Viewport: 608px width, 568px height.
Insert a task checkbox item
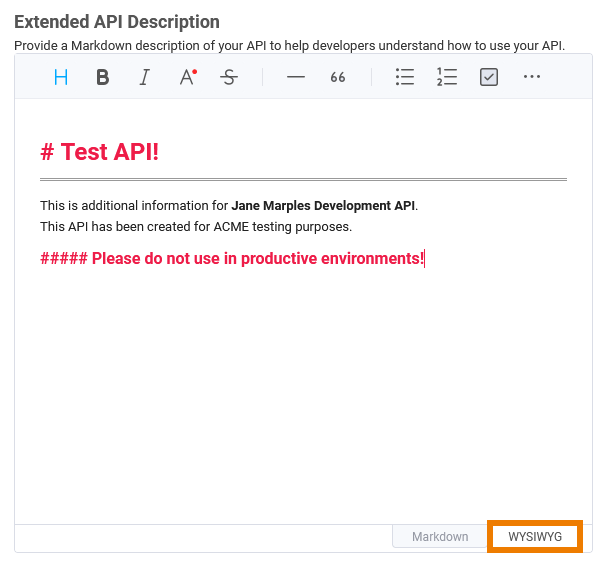point(489,77)
